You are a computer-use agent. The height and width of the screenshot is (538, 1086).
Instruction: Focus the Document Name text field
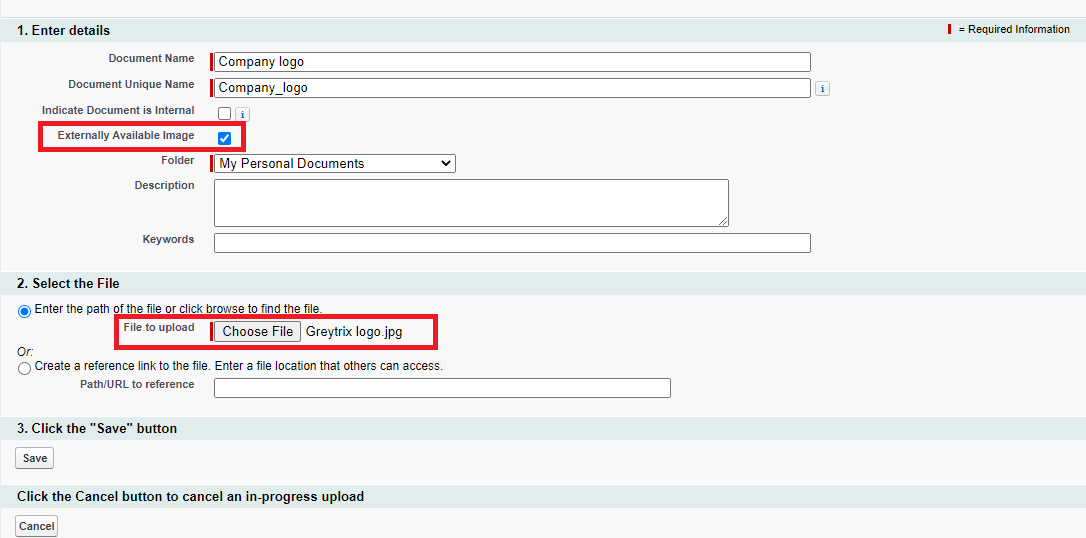tap(512, 62)
